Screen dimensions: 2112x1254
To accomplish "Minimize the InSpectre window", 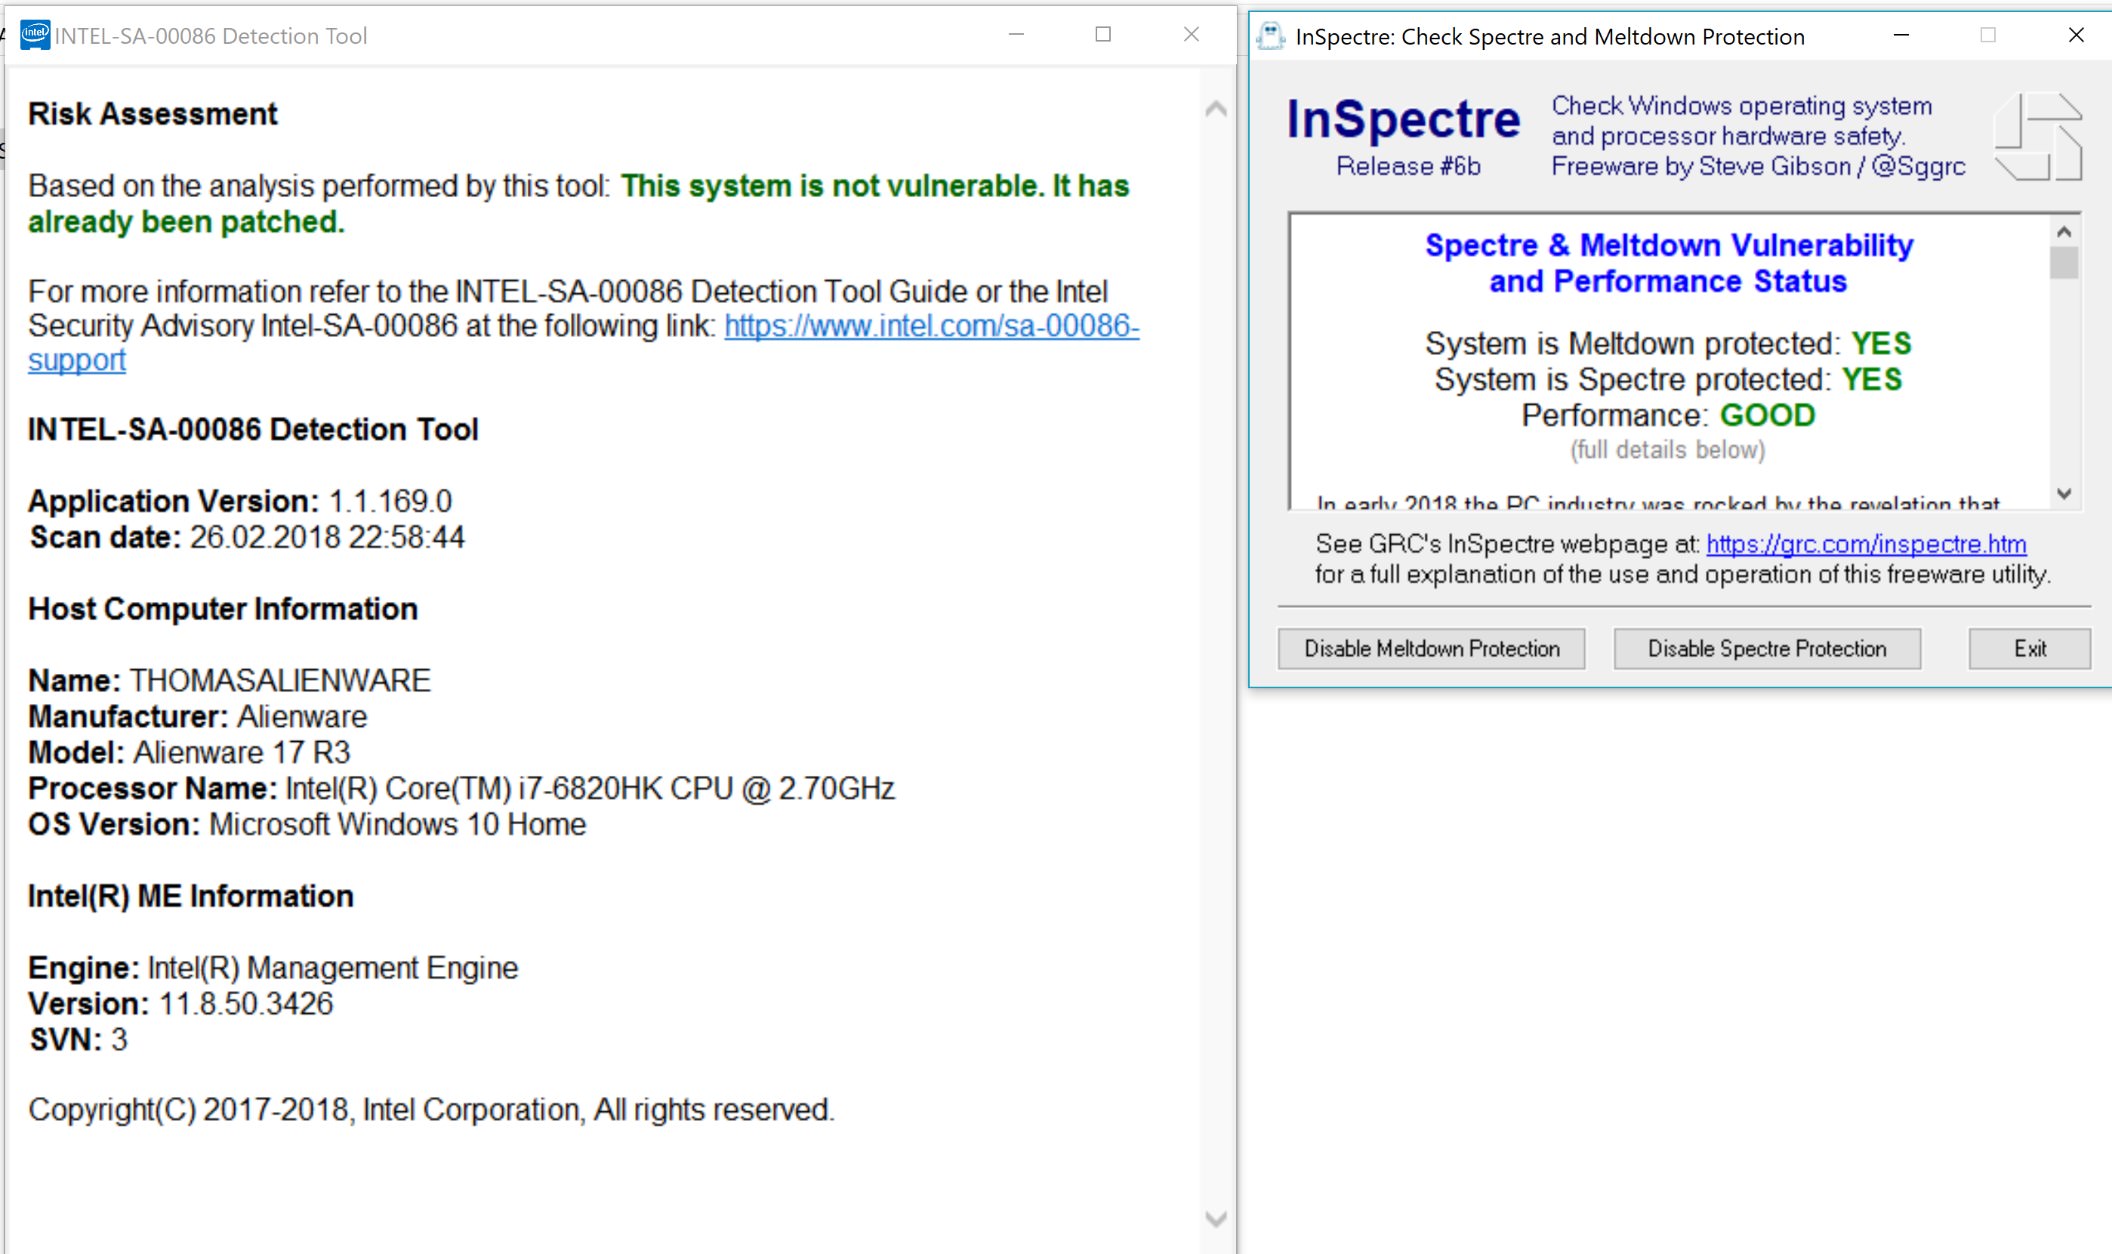I will click(x=1901, y=35).
